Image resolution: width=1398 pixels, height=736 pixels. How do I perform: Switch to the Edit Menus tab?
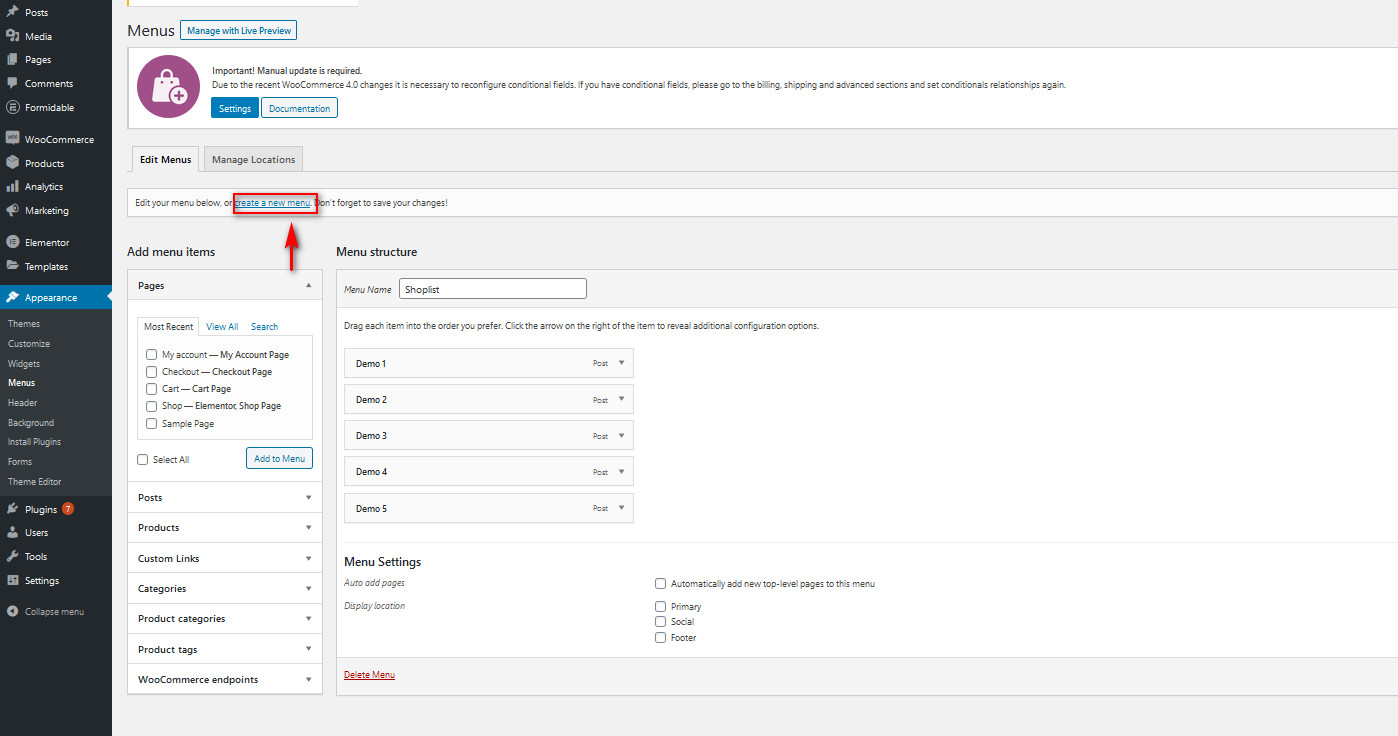pyautogui.click(x=165, y=159)
